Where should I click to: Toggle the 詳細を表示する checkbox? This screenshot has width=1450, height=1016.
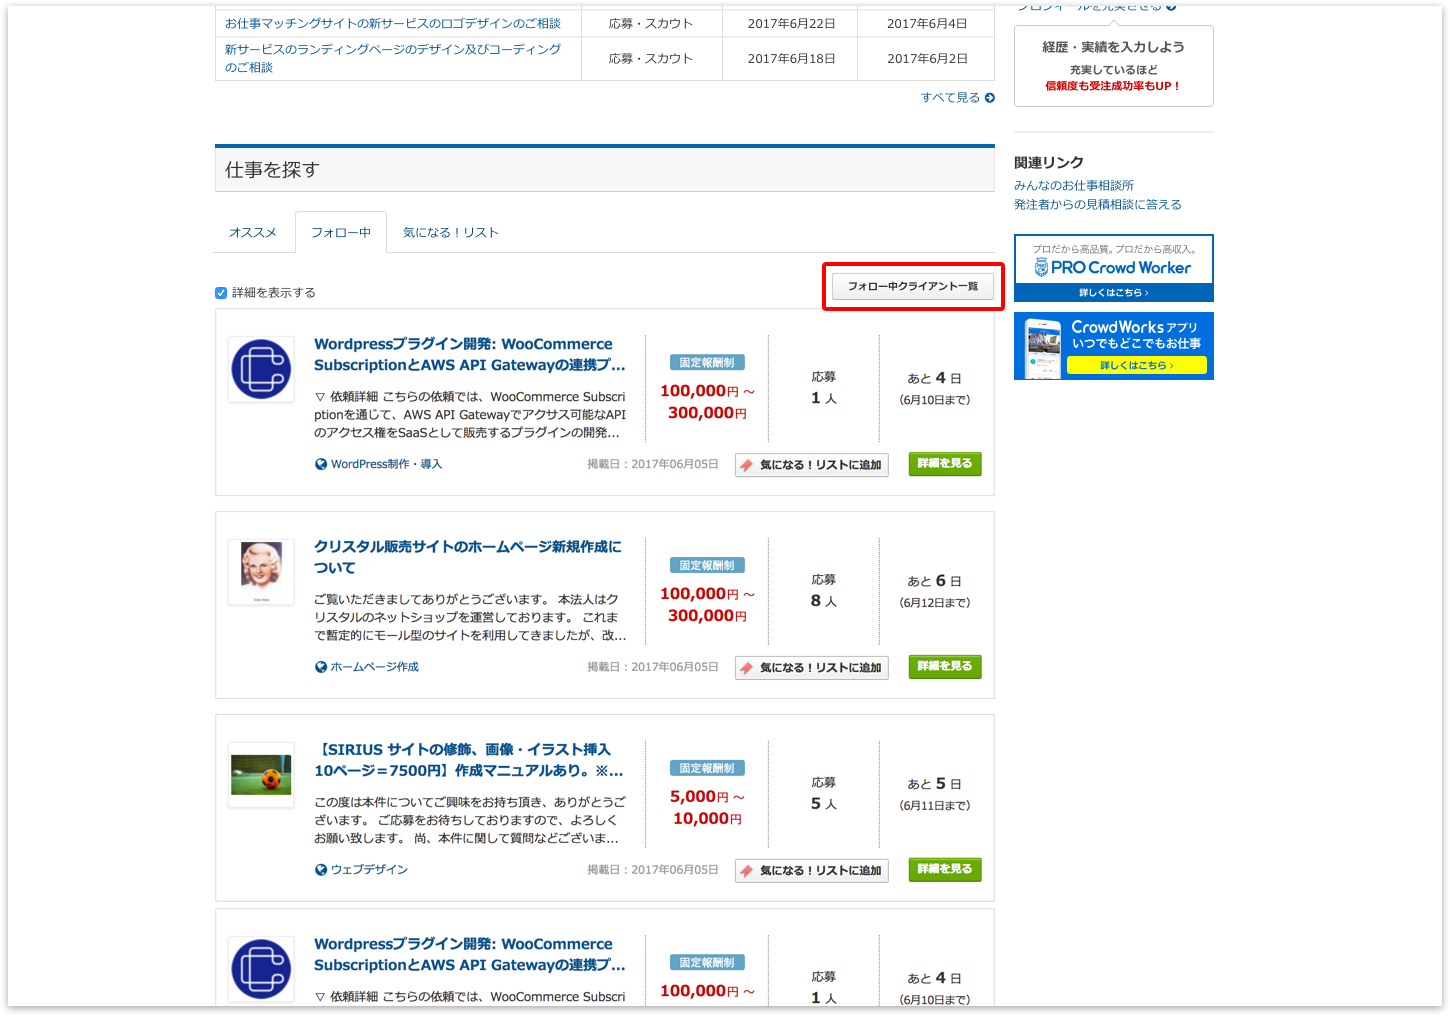(221, 293)
